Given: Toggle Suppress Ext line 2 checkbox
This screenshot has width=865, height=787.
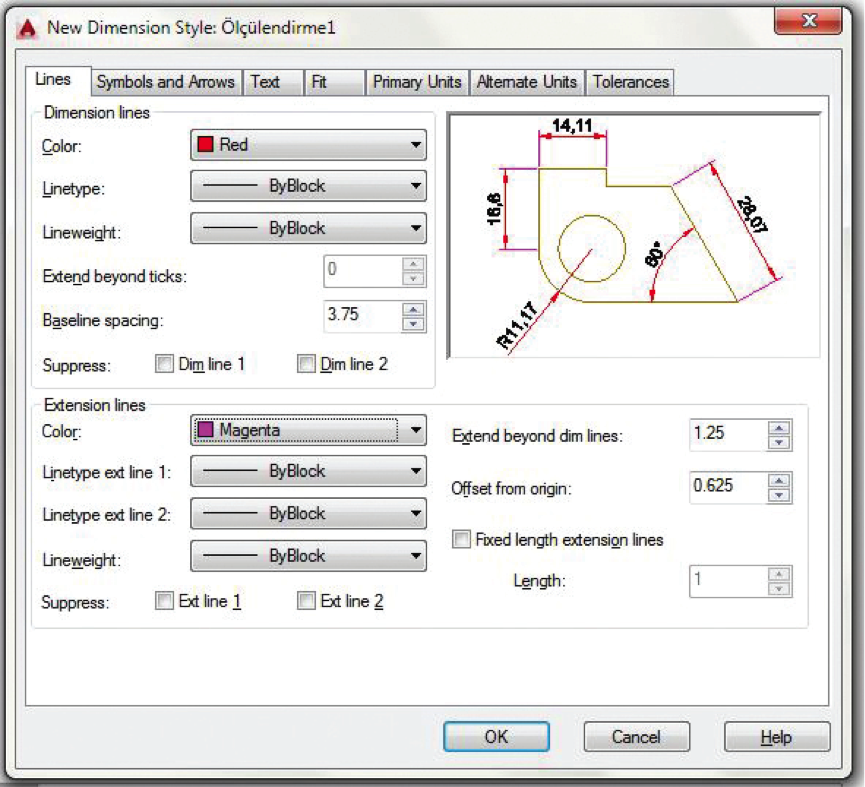Looking at the screenshot, I should coord(307,601).
